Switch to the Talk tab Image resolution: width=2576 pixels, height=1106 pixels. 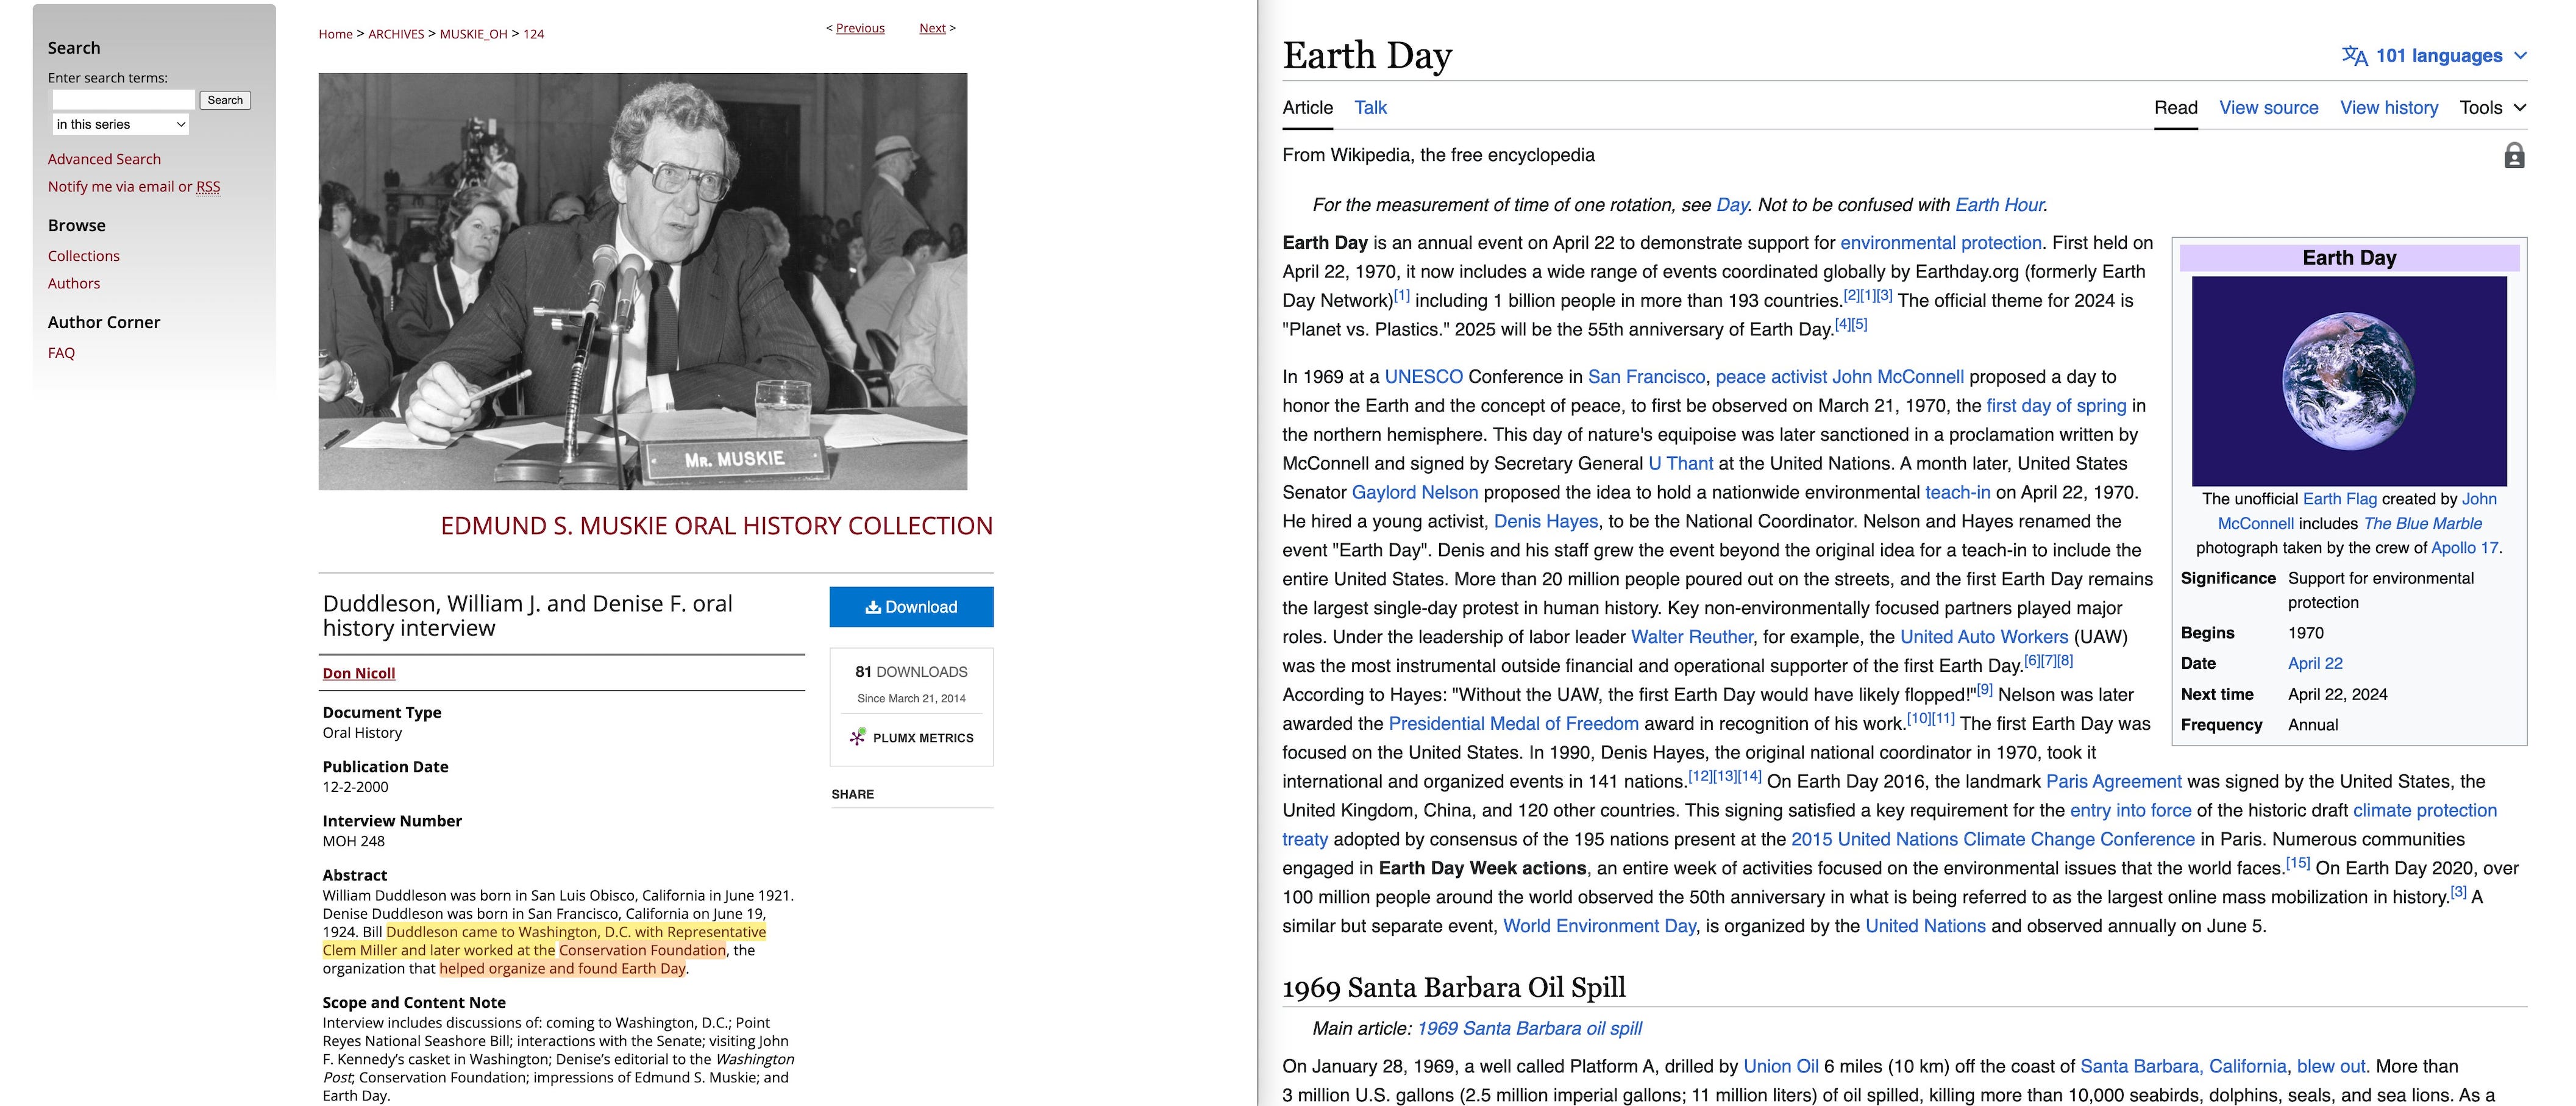click(x=1370, y=108)
